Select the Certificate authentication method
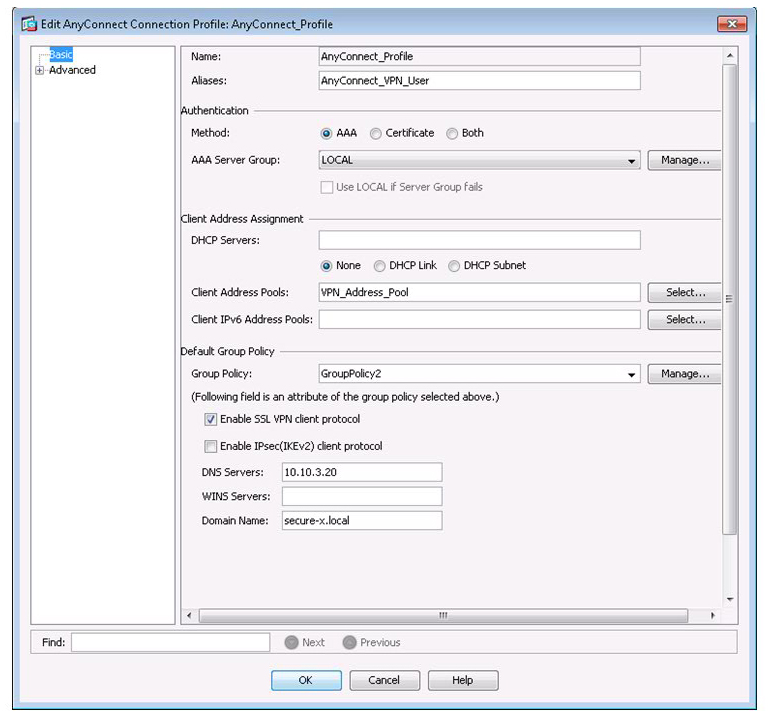 point(376,133)
